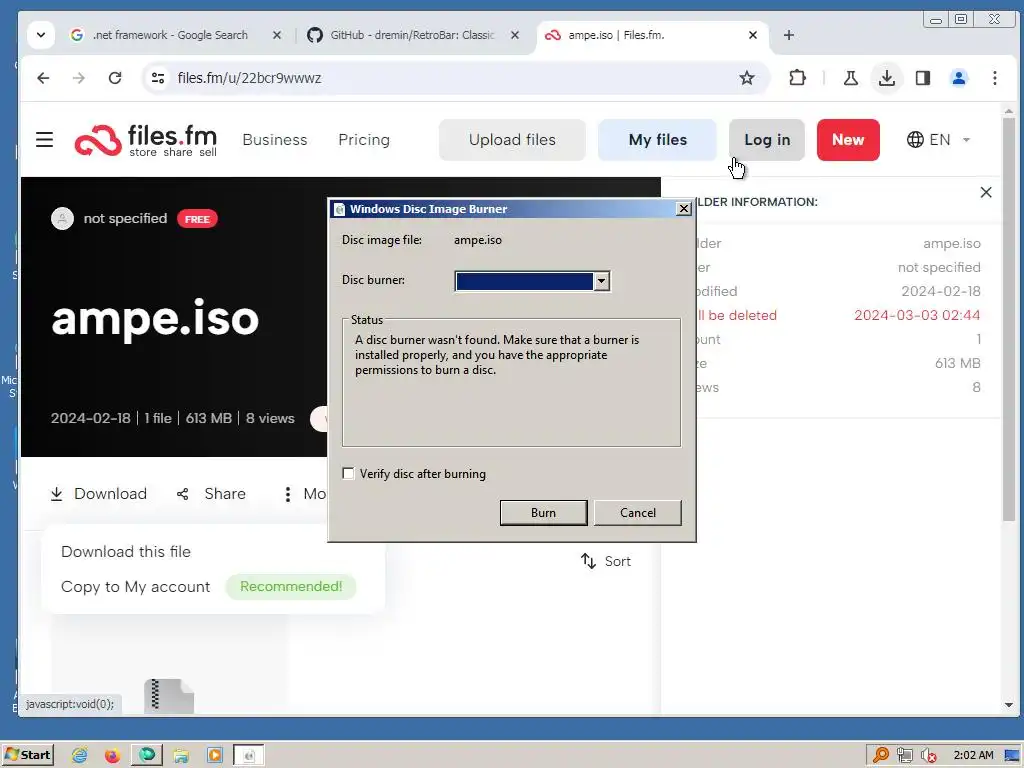
Task: Click the taskbar clock 2:02 AM
Action: tap(973, 756)
